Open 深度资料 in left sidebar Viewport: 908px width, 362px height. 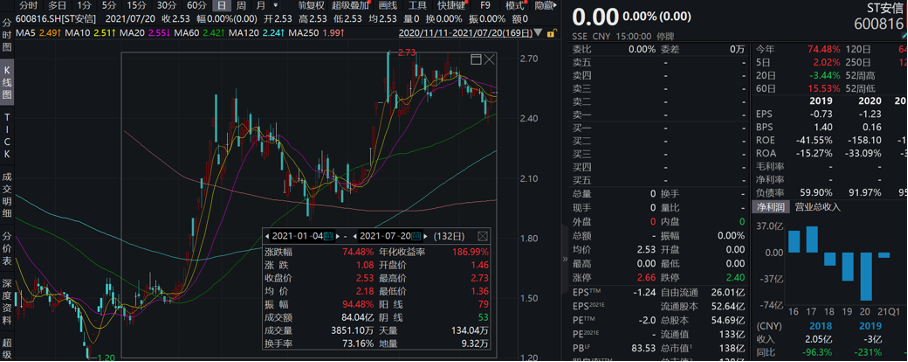point(7,303)
